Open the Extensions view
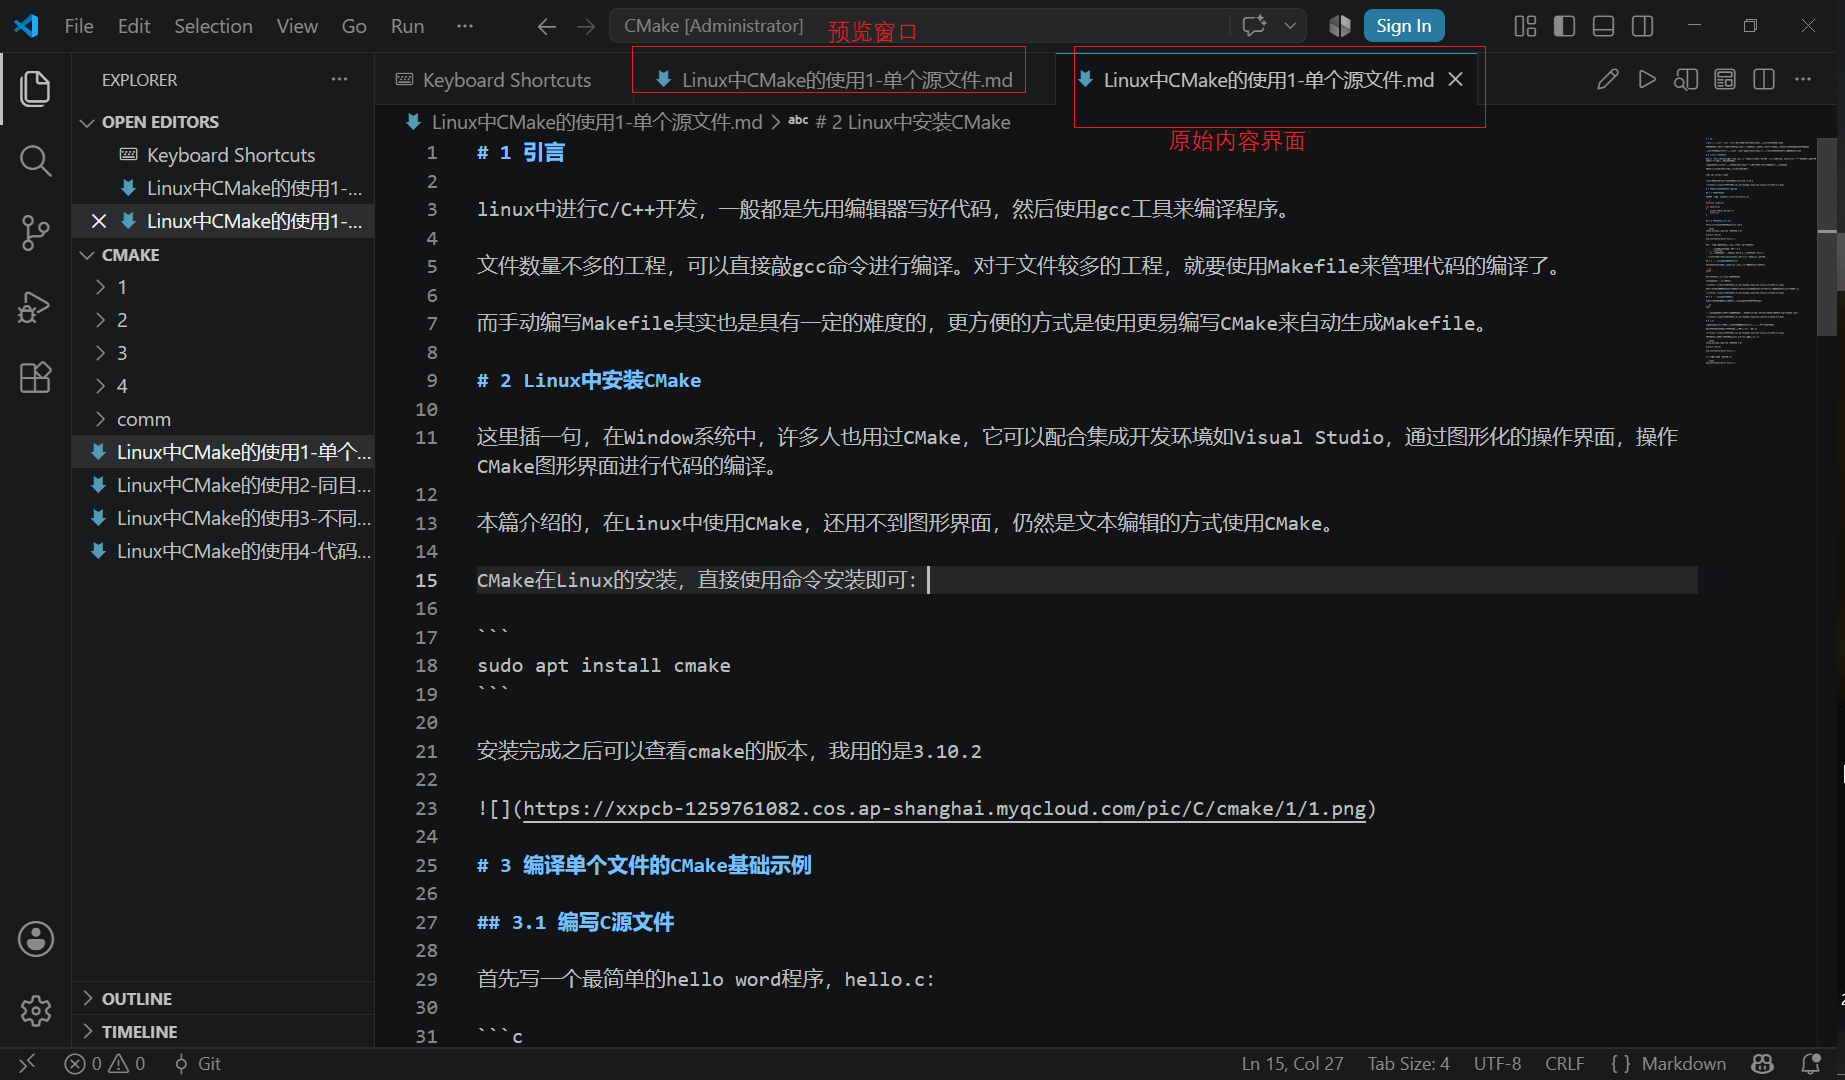 click(x=35, y=378)
